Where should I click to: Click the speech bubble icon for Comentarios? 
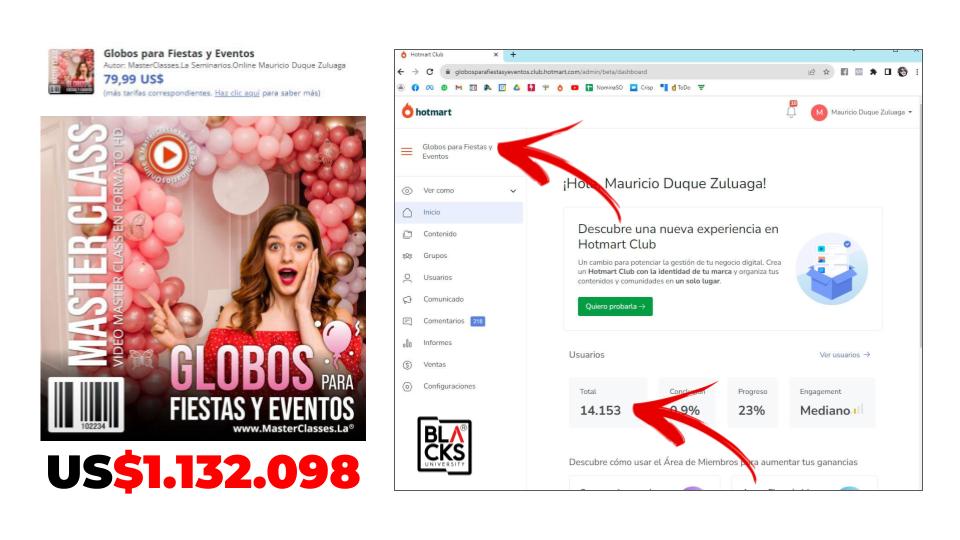pyautogui.click(x=407, y=321)
